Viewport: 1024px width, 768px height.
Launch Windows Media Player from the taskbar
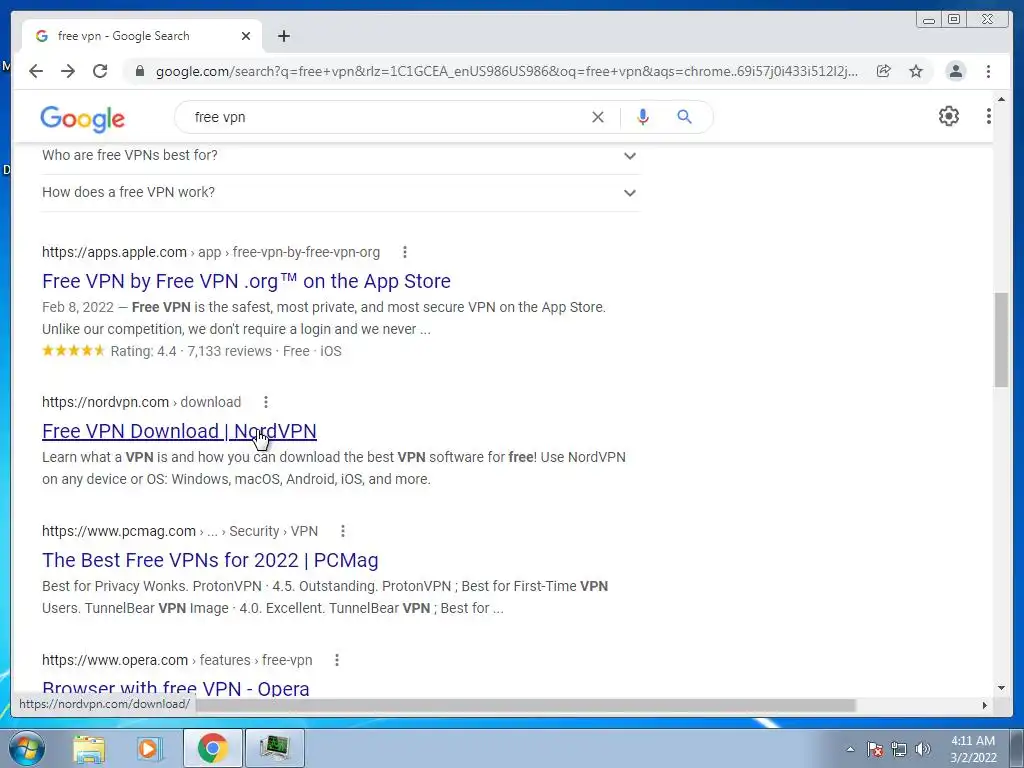tap(150, 748)
